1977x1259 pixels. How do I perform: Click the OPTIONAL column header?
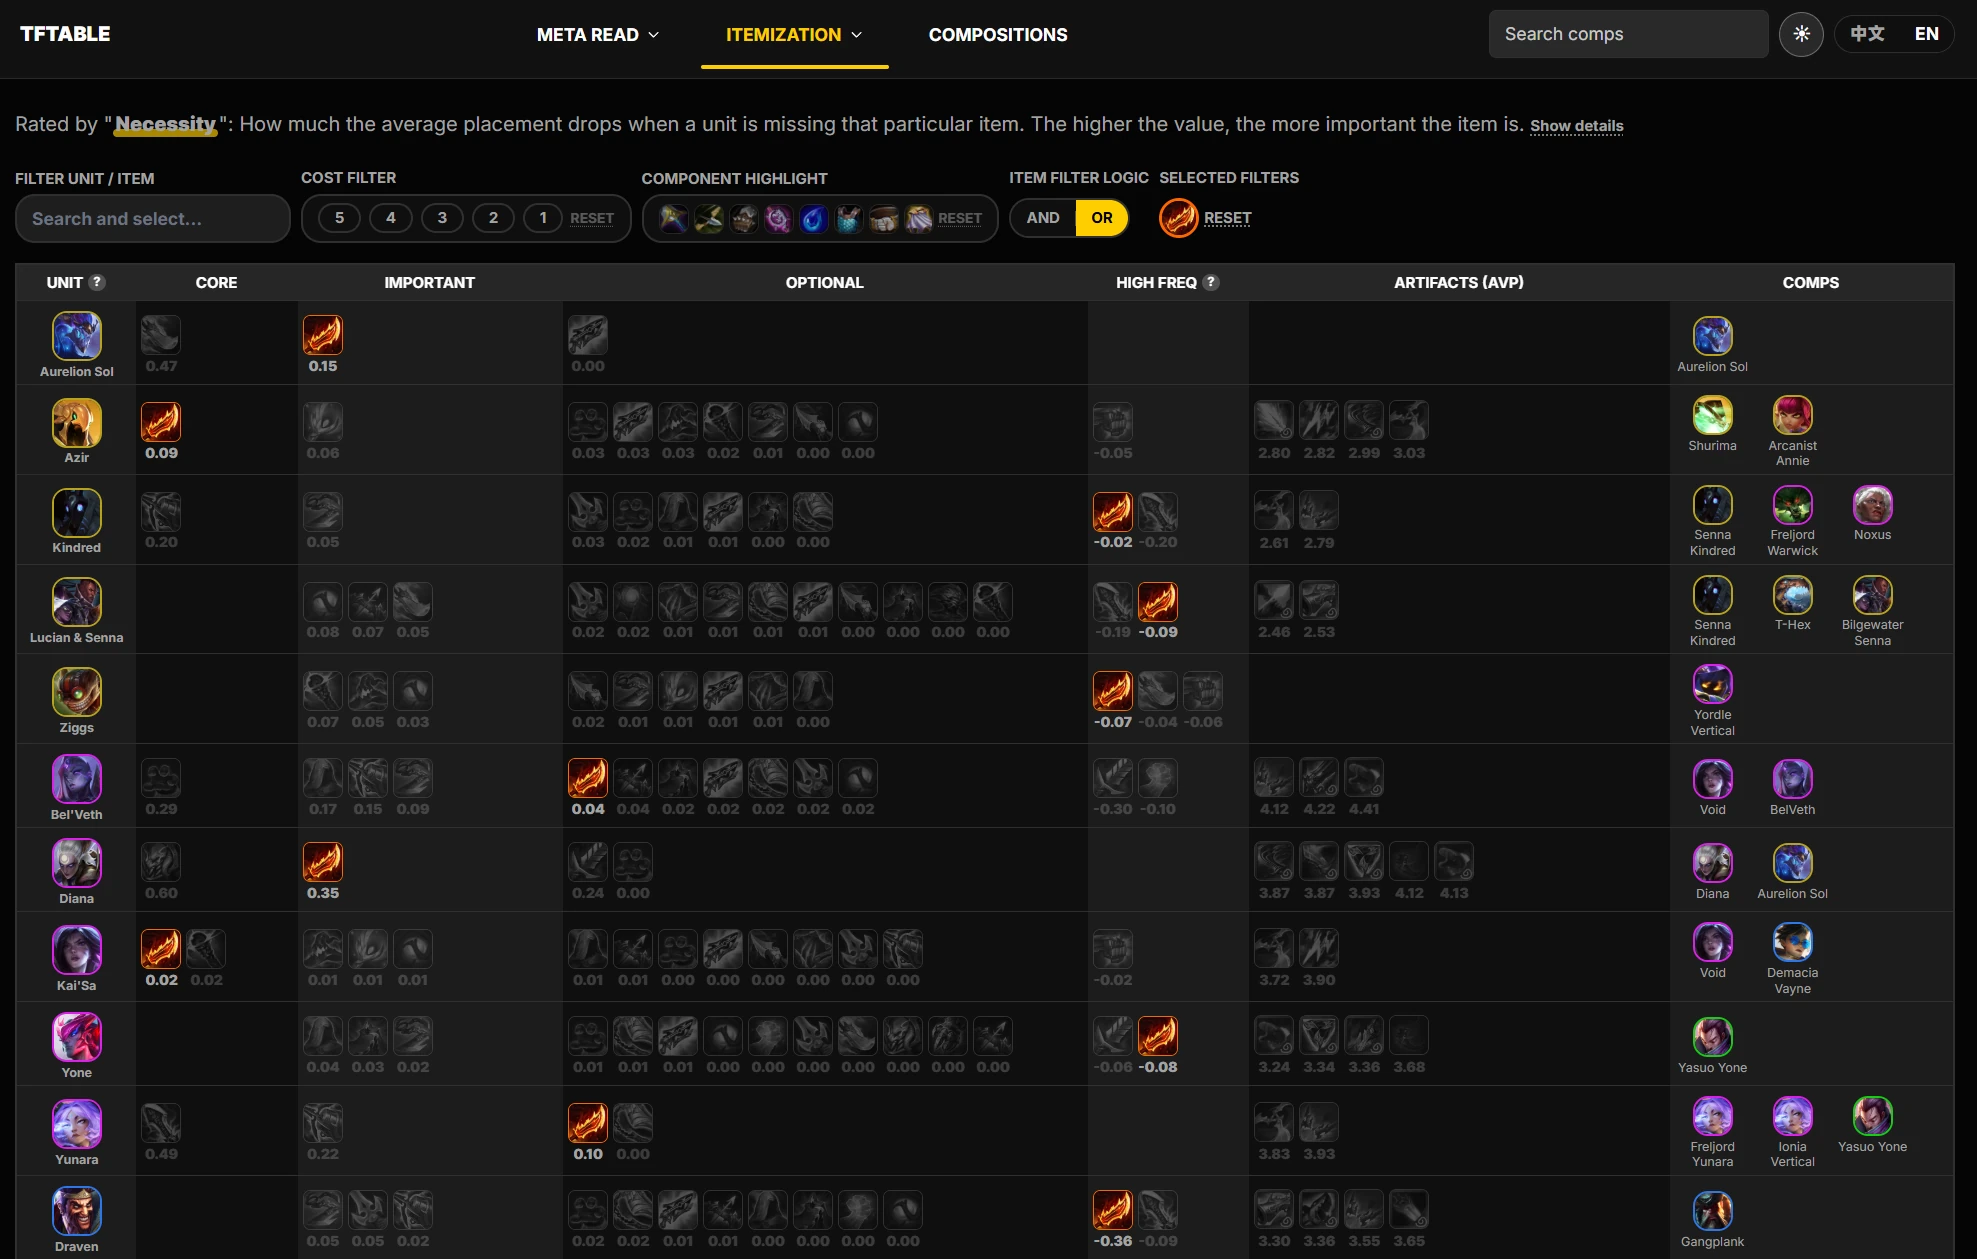825,283
